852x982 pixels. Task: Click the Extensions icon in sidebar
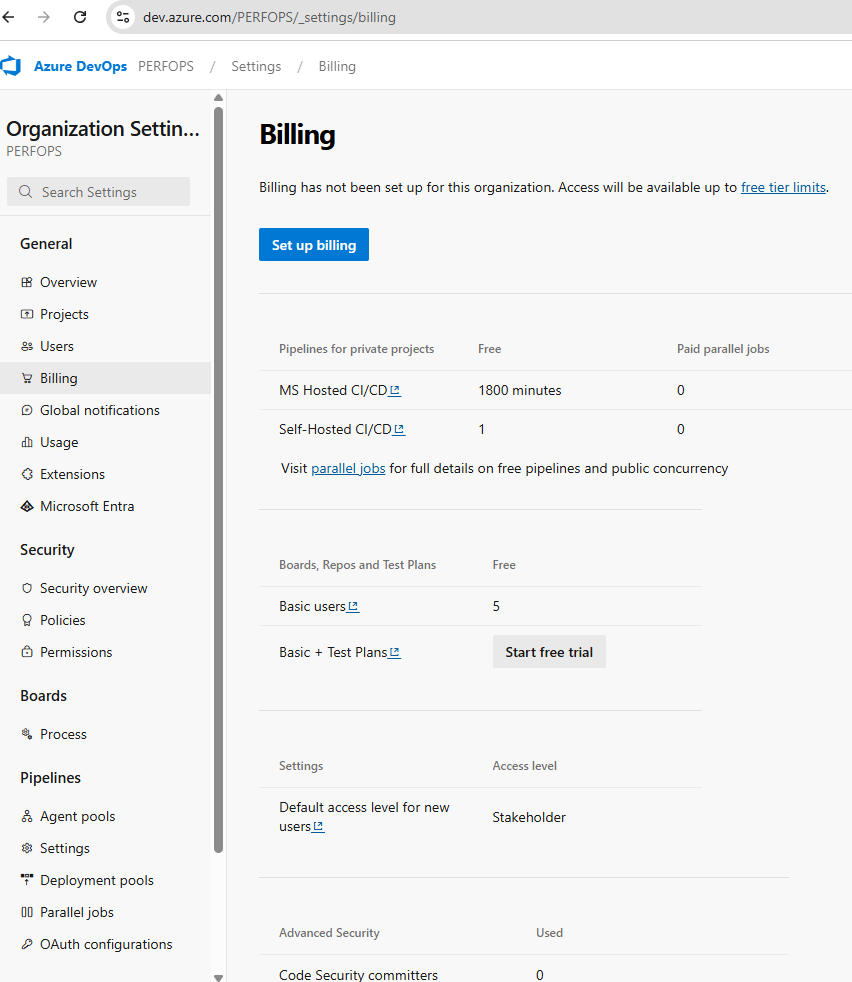[26, 473]
